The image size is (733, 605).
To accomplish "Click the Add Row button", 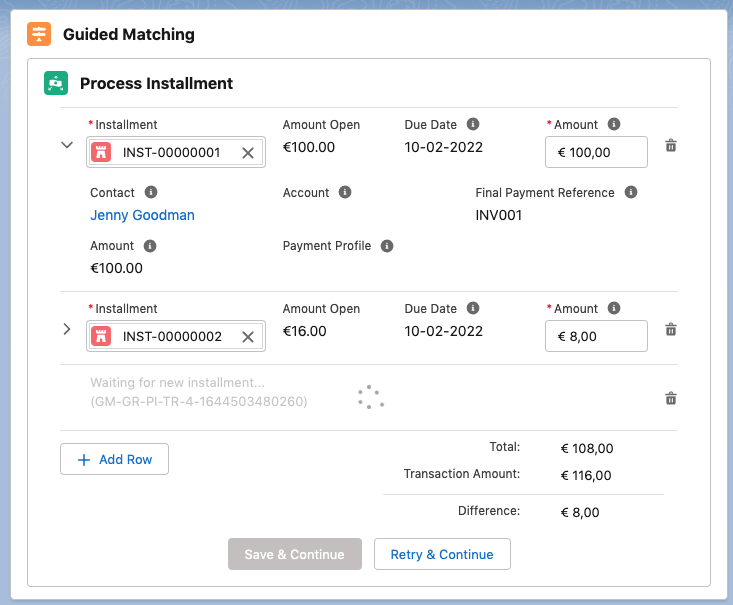I will pos(114,459).
